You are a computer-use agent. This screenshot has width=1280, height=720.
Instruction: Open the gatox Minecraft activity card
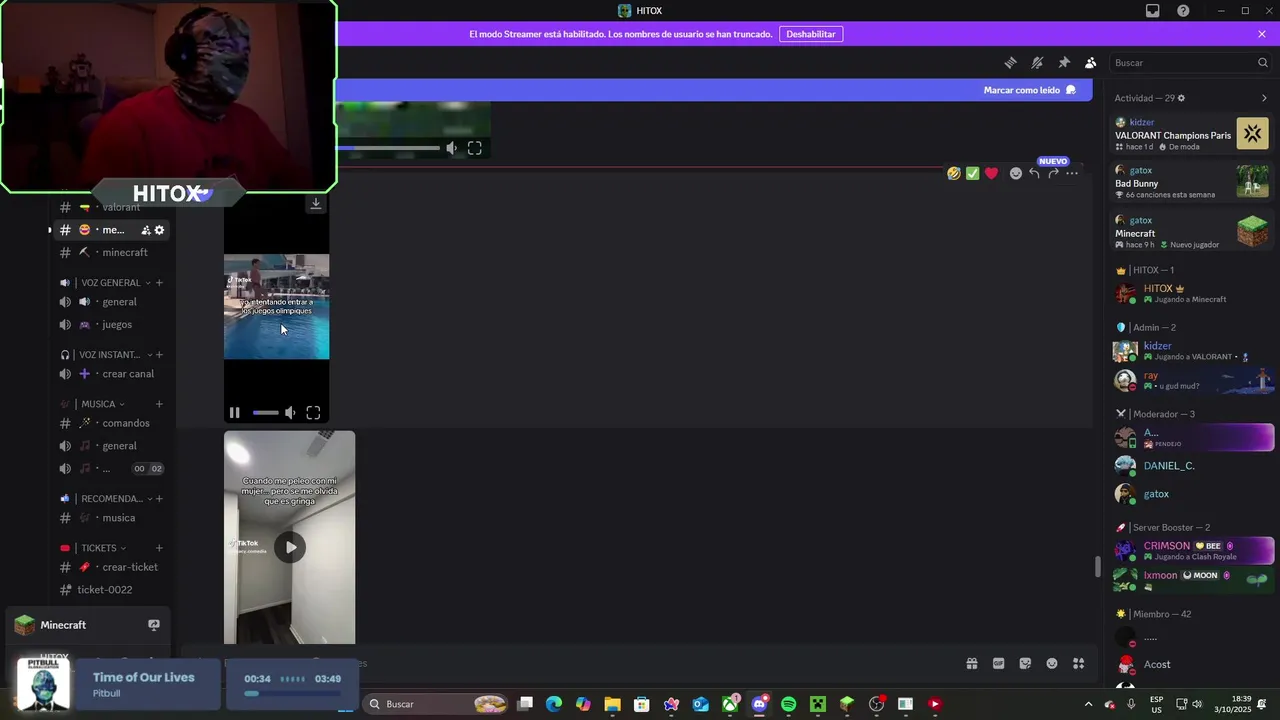[1191, 232]
